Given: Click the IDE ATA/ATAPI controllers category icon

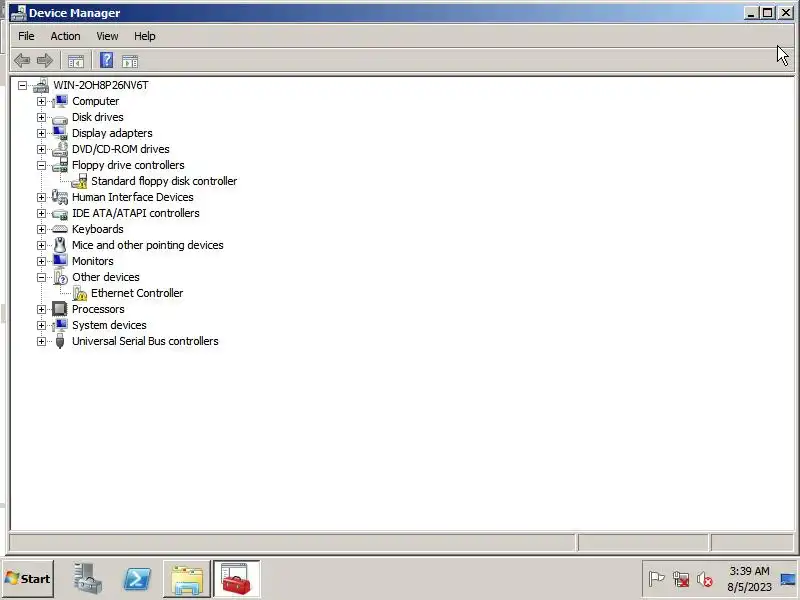Looking at the screenshot, I should [x=60, y=214].
